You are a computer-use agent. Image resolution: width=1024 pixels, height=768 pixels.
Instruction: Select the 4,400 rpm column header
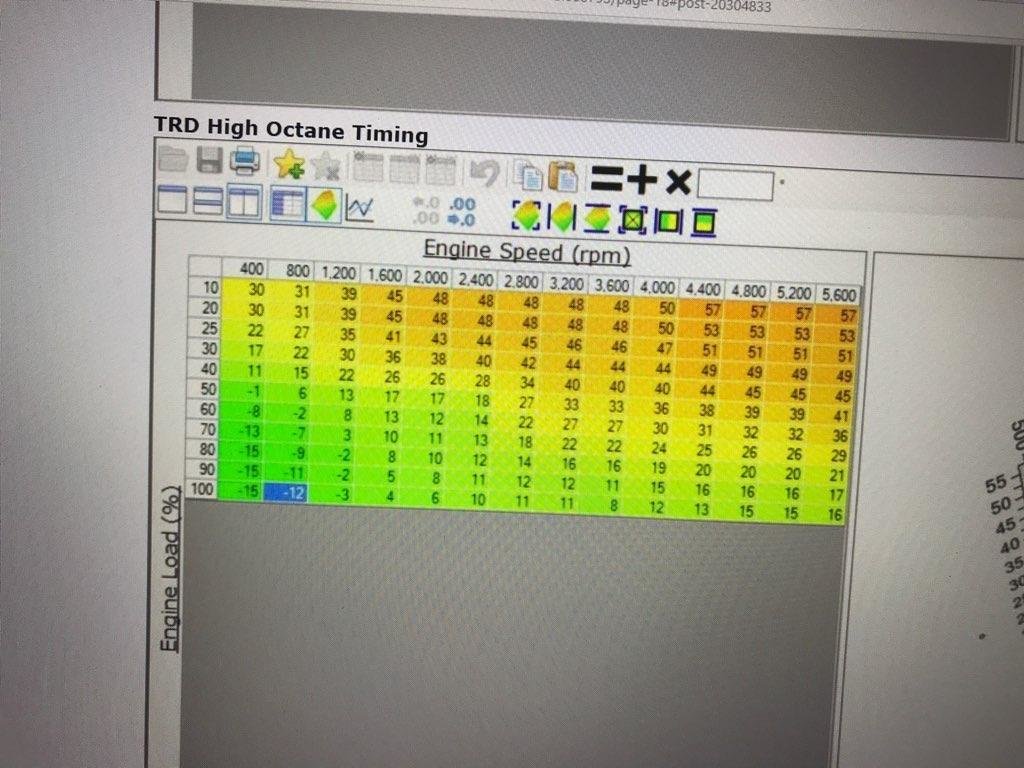(703, 289)
